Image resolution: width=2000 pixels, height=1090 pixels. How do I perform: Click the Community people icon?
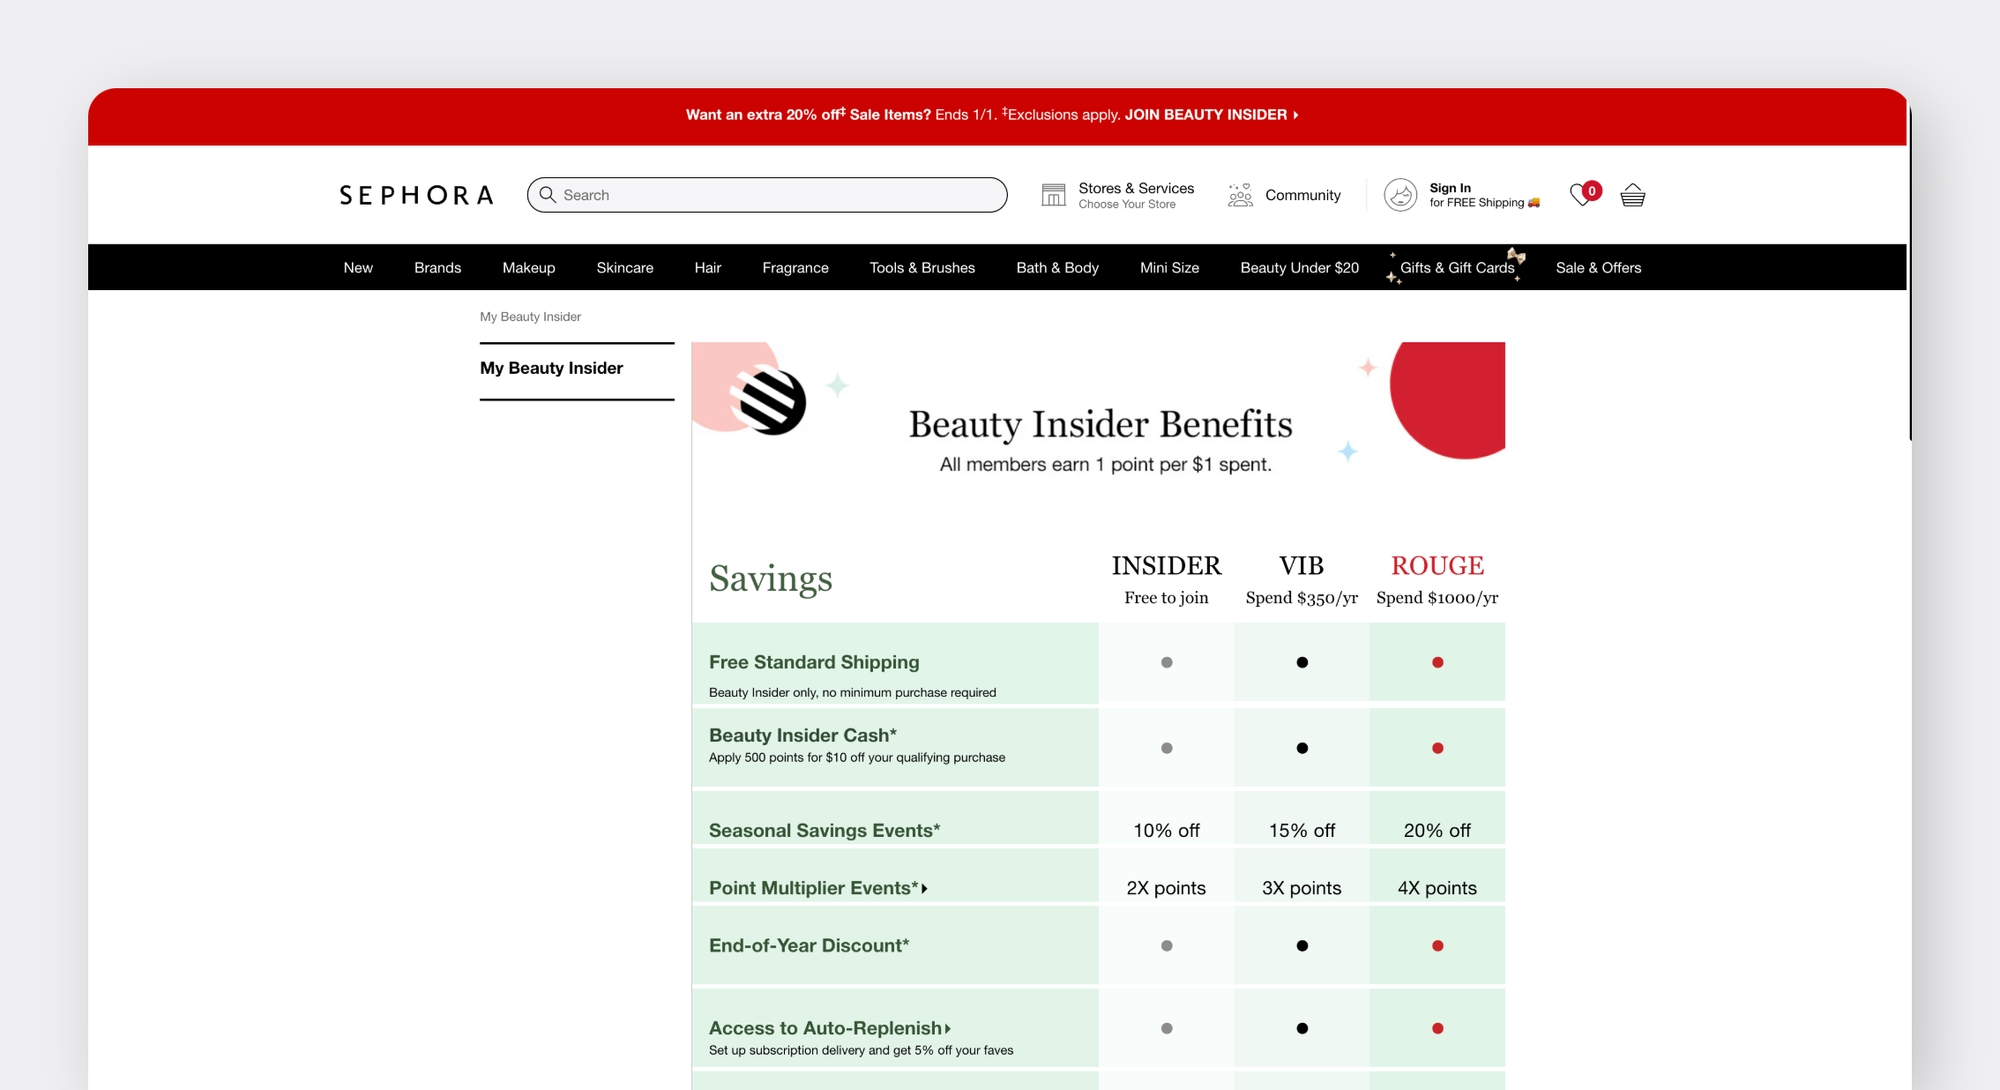coord(1240,194)
